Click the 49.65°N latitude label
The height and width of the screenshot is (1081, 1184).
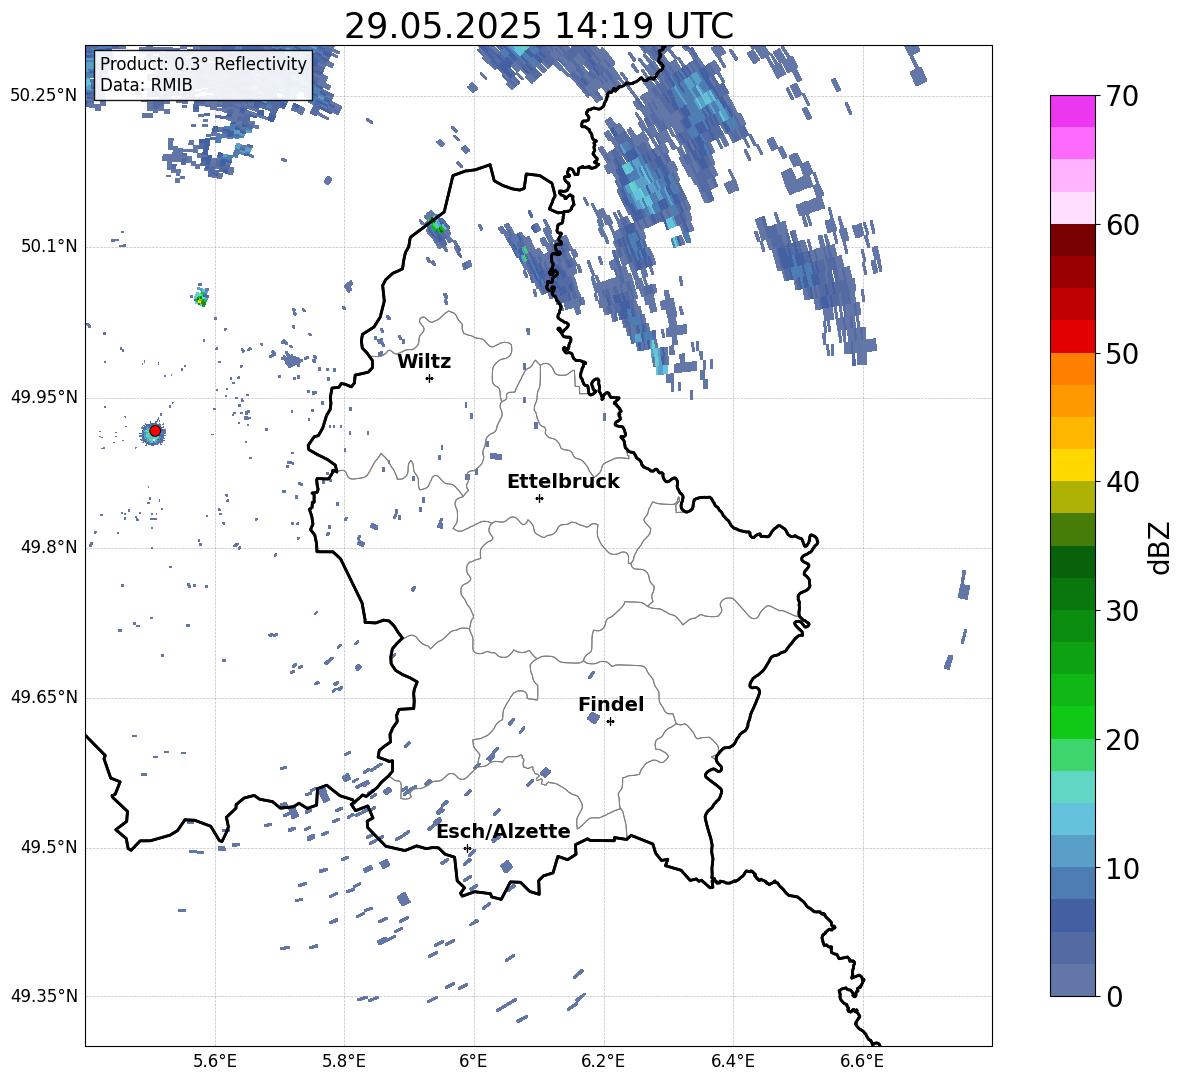44,698
